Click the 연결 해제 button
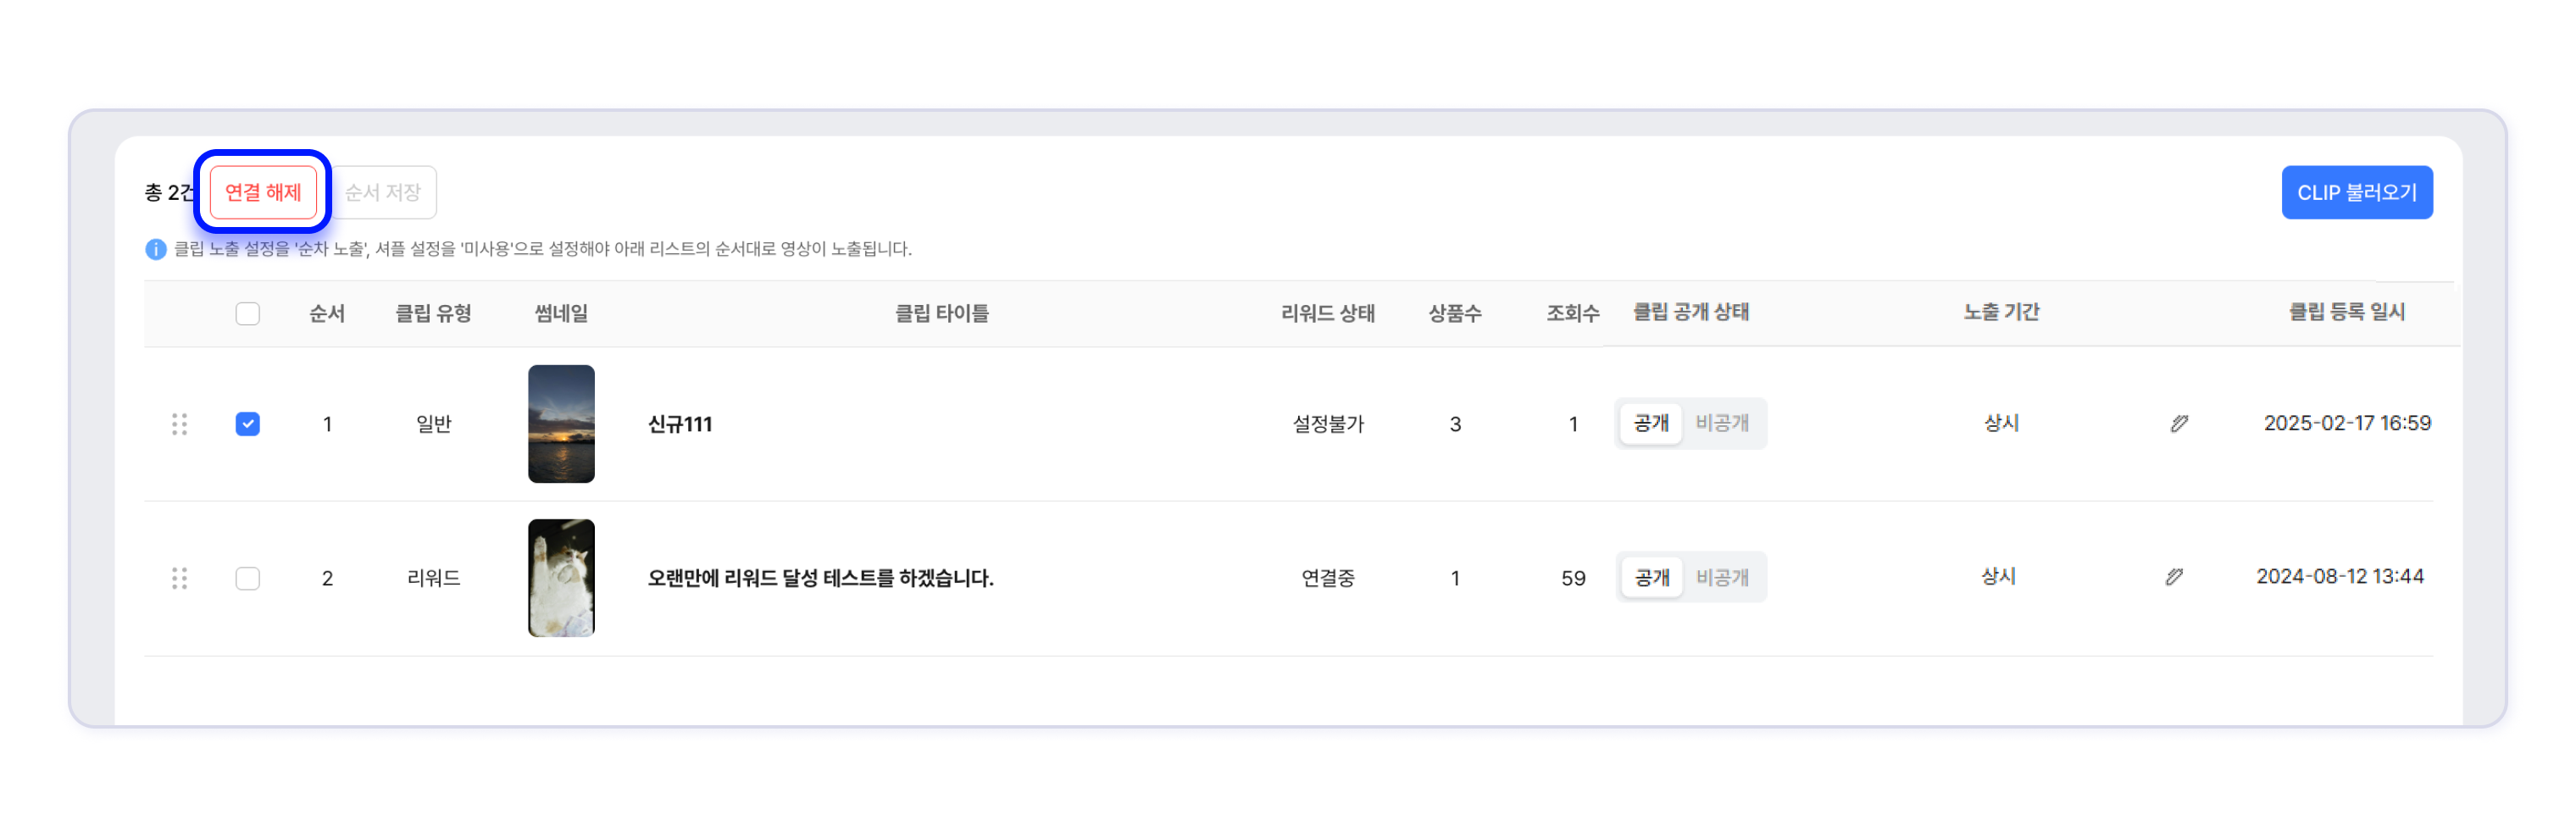The width and height of the screenshot is (2576, 837). pyautogui.click(x=263, y=192)
